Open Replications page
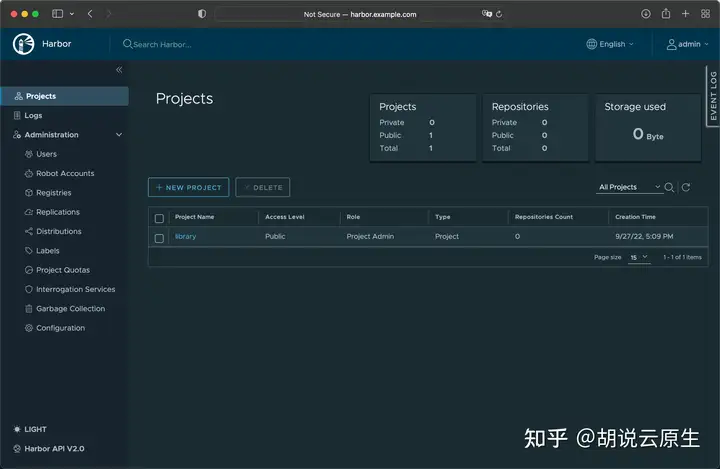Viewport: 720px width, 469px height. pyautogui.click(x=58, y=212)
